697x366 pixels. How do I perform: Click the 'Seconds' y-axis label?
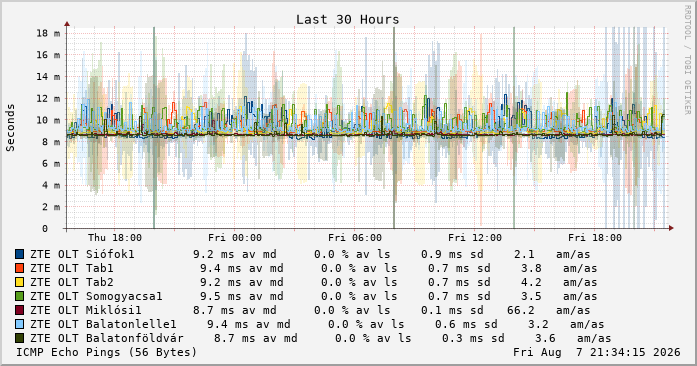[11, 128]
